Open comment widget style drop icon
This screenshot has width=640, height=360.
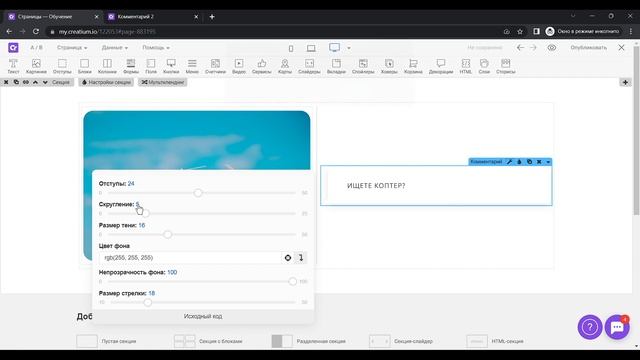519,162
